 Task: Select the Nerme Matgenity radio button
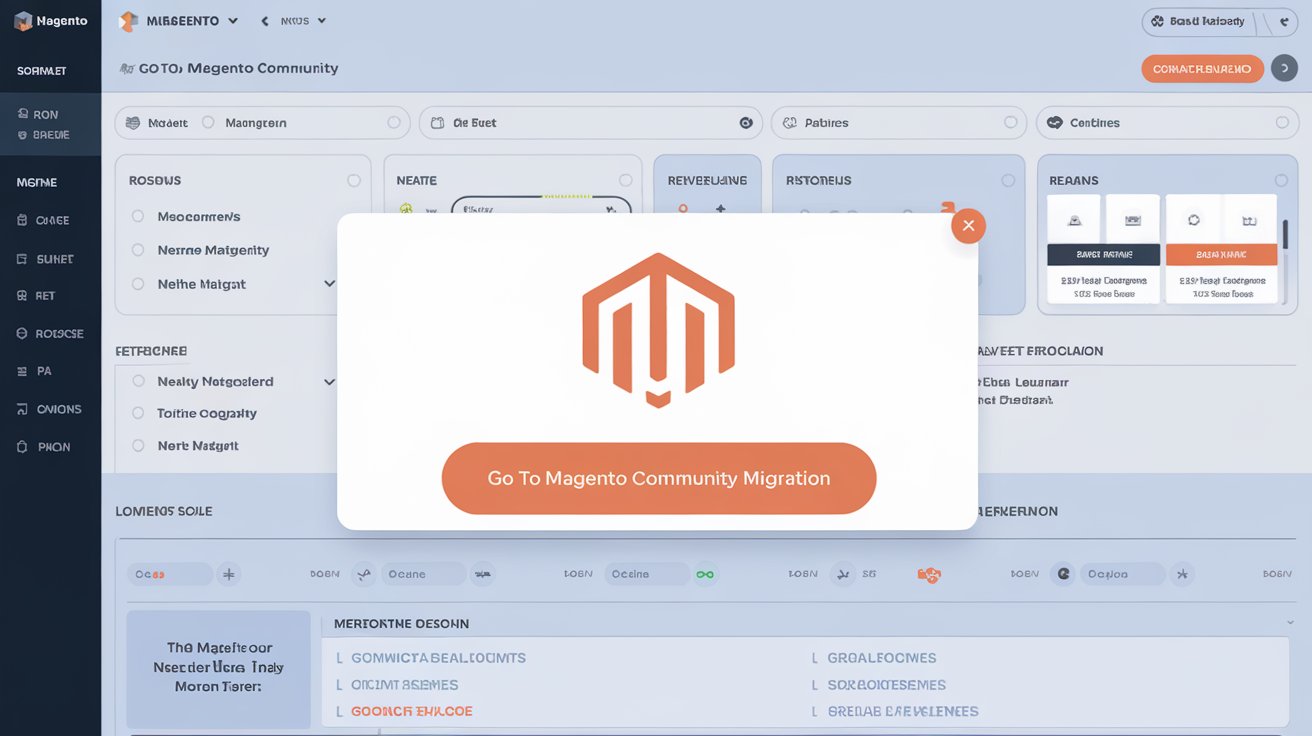[x=138, y=250]
